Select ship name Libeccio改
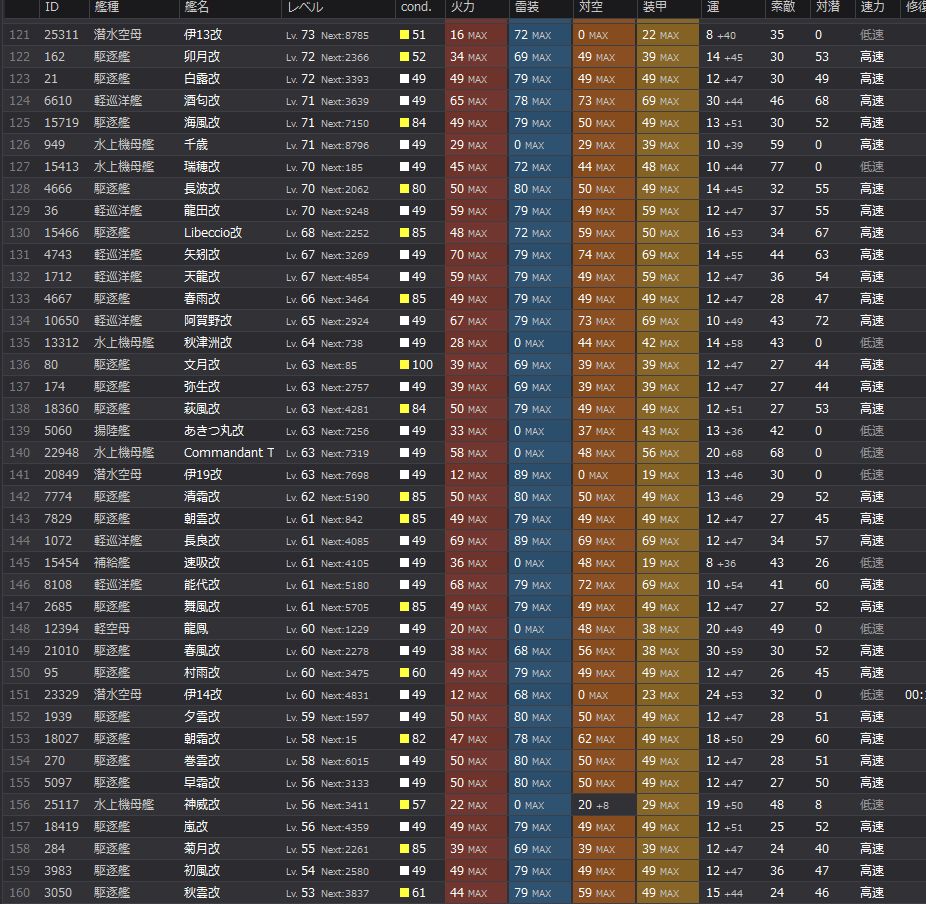926x904 pixels. [213, 233]
